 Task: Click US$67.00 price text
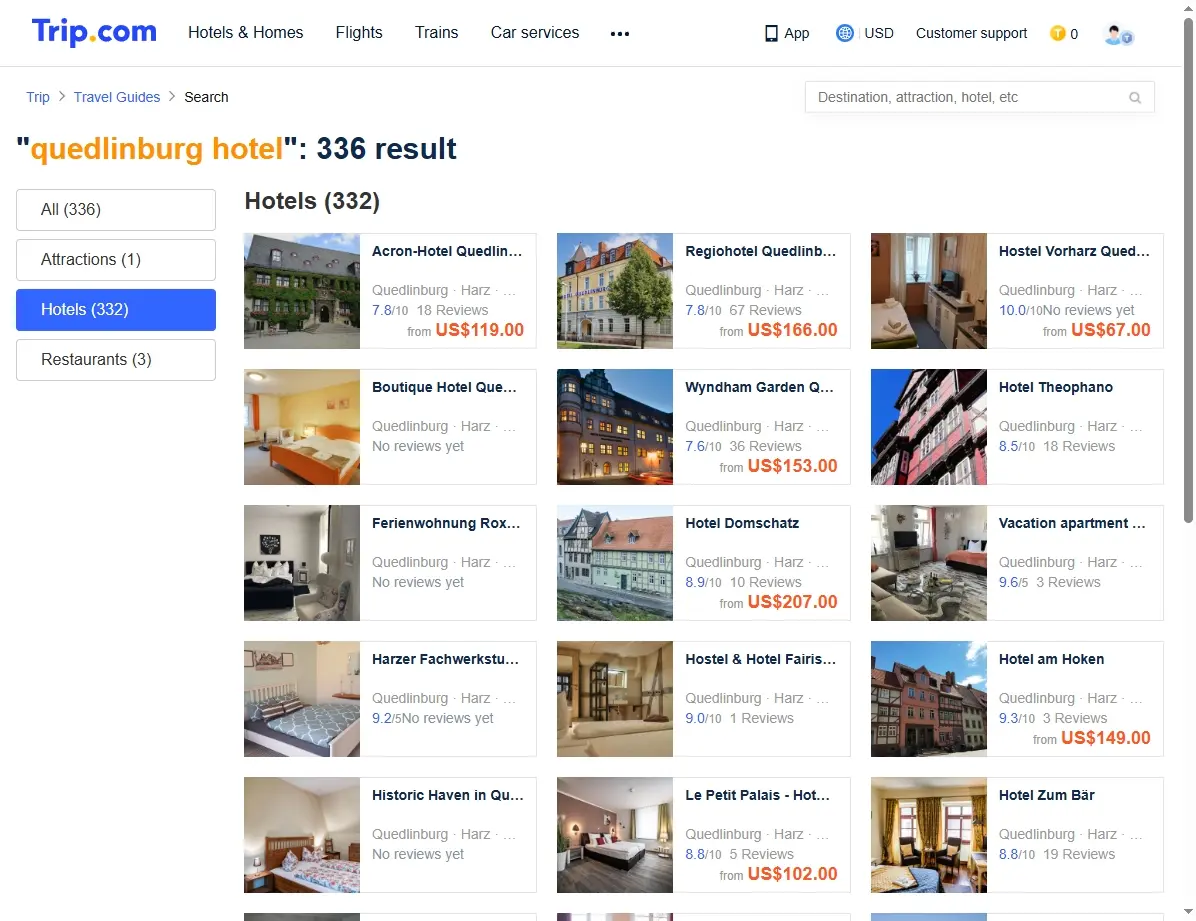point(1111,330)
